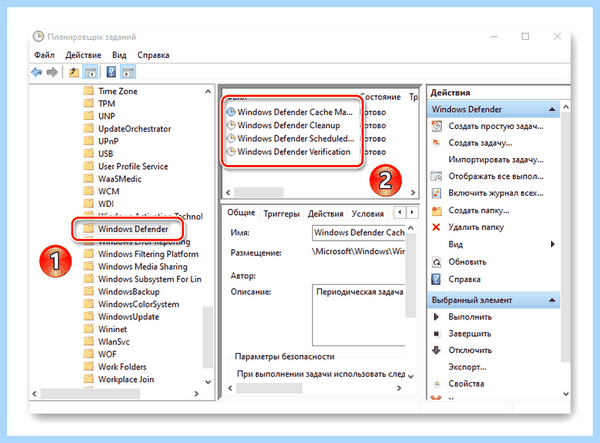Click the Windows Defender Verification task icon

(x=231, y=151)
